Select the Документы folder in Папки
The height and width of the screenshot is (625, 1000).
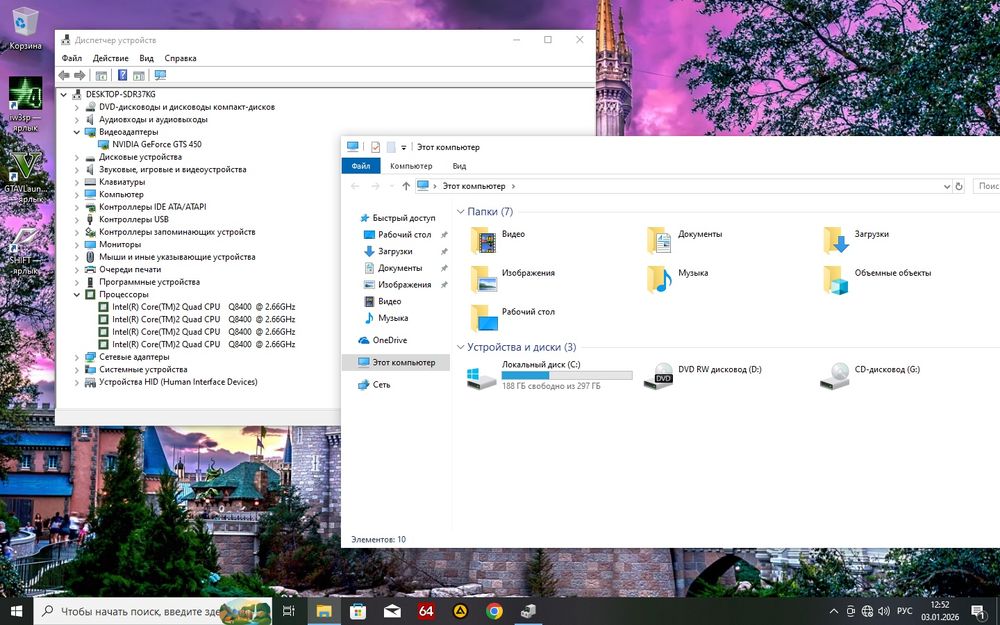tap(686, 240)
